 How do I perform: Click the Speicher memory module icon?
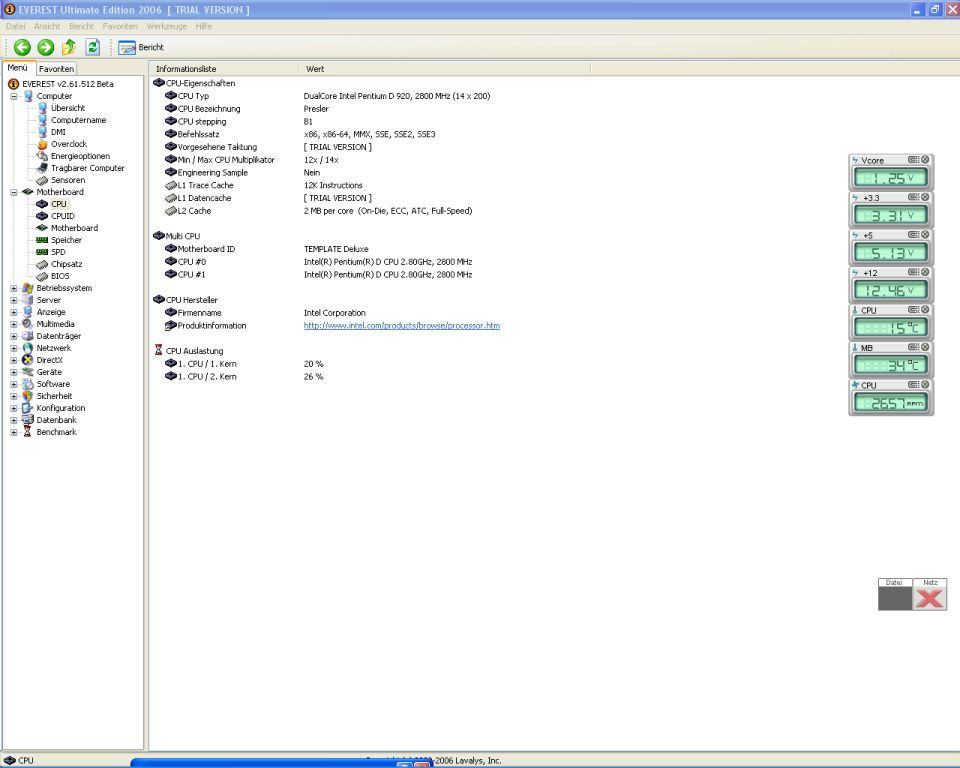click(42, 240)
